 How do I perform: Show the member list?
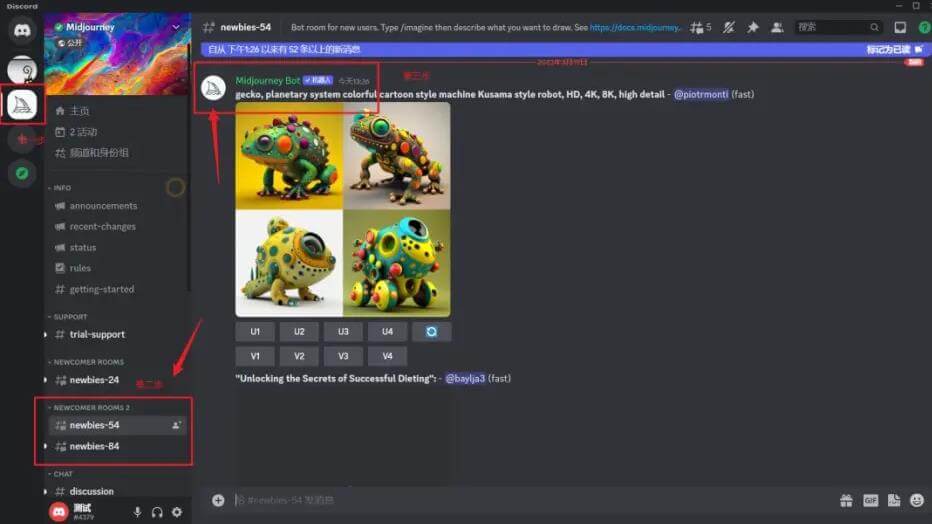pos(777,27)
